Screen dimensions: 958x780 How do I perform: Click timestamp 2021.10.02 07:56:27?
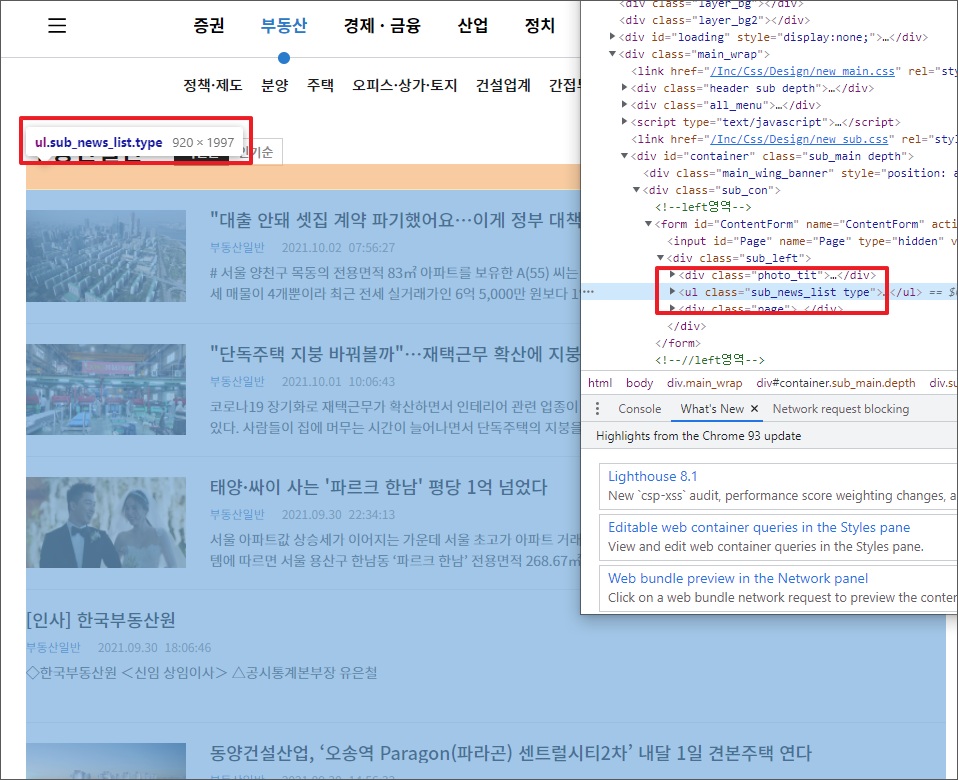[x=338, y=247]
